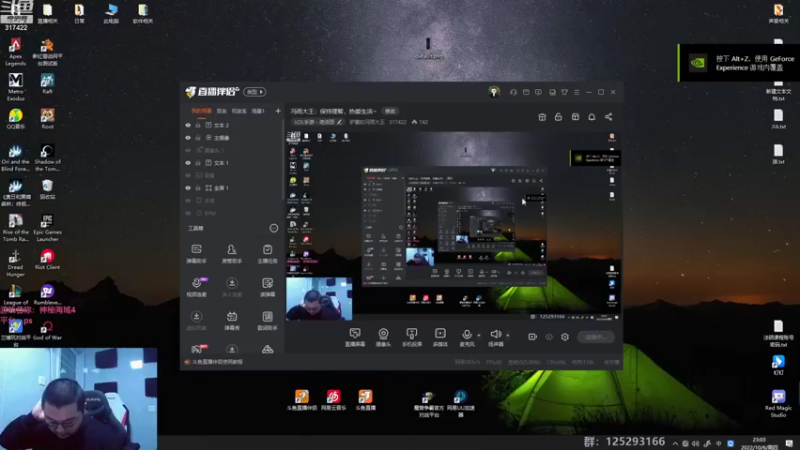The height and width of the screenshot is (450, 800).
Task: Add a 直播屏幕 screen capture source
Action: pyautogui.click(x=355, y=337)
